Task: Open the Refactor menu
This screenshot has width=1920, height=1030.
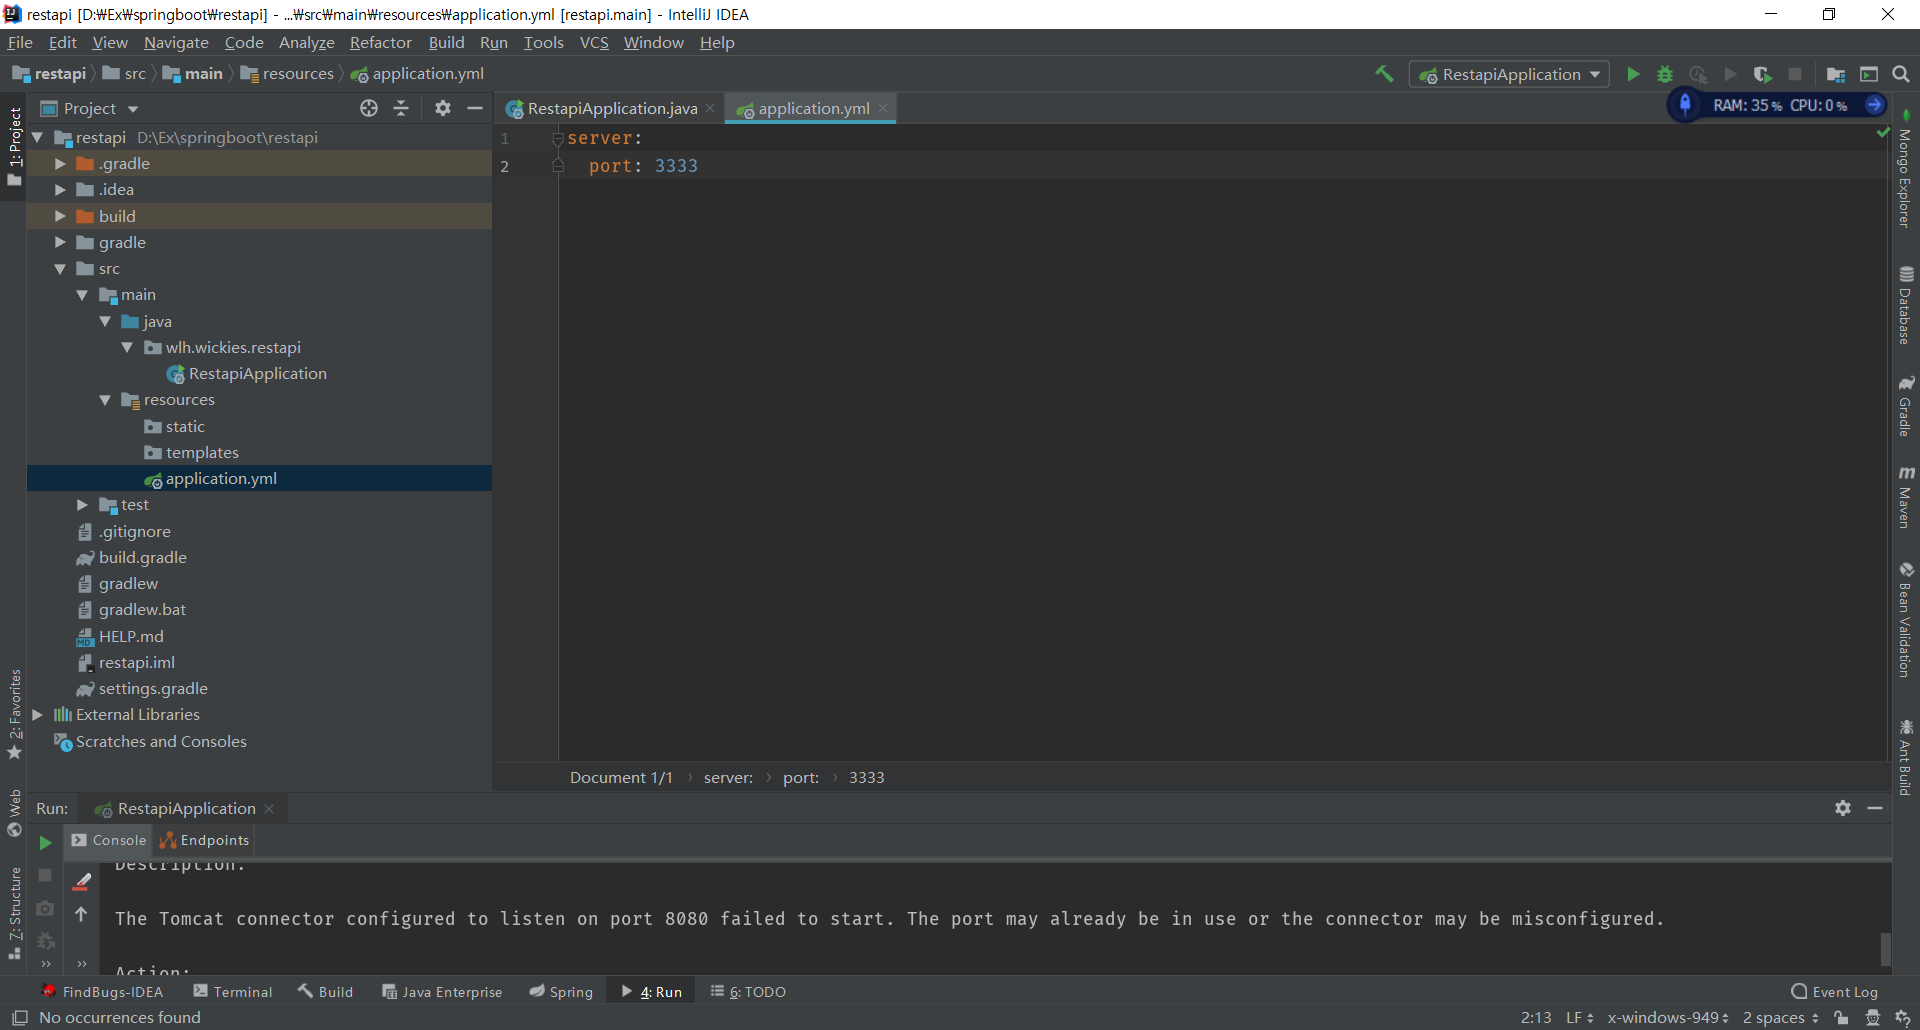Action: [380, 42]
